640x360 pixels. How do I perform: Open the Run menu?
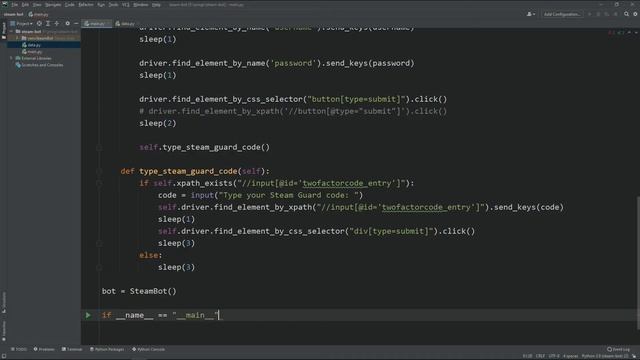pos(101,4)
